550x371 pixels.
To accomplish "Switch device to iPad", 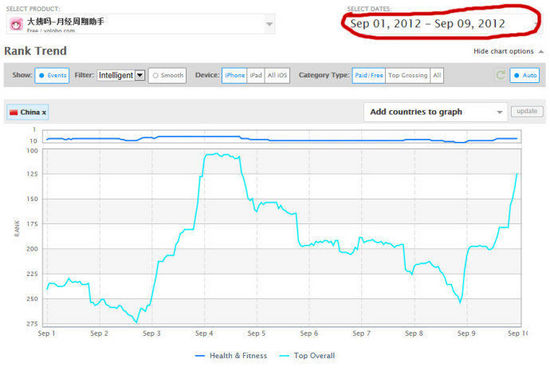I will coord(256,75).
